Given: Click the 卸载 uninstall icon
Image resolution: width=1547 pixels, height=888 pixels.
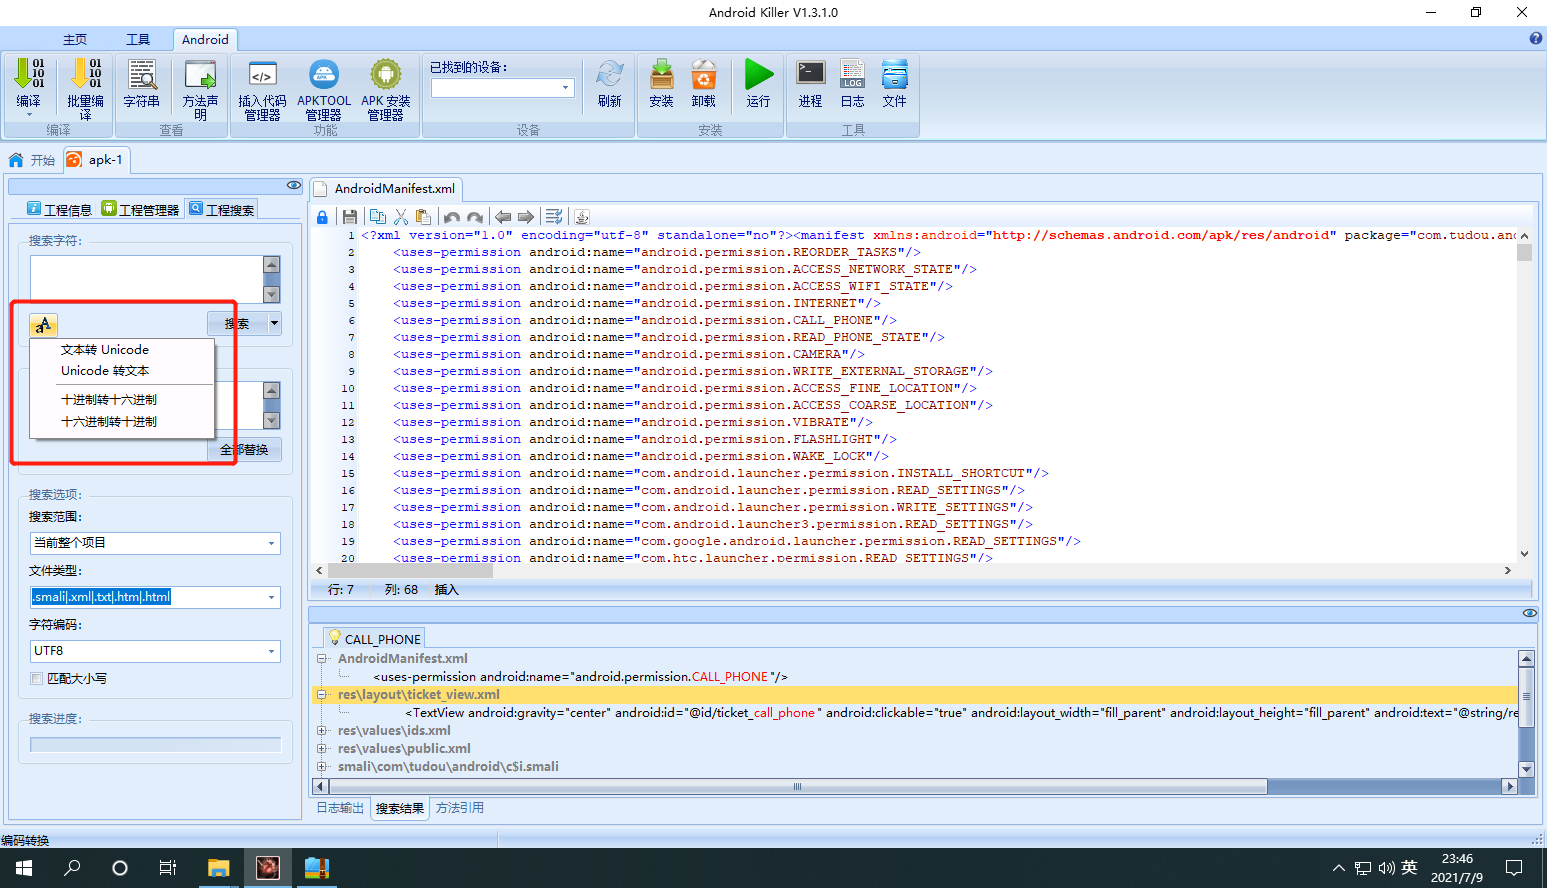Looking at the screenshot, I should 704,84.
